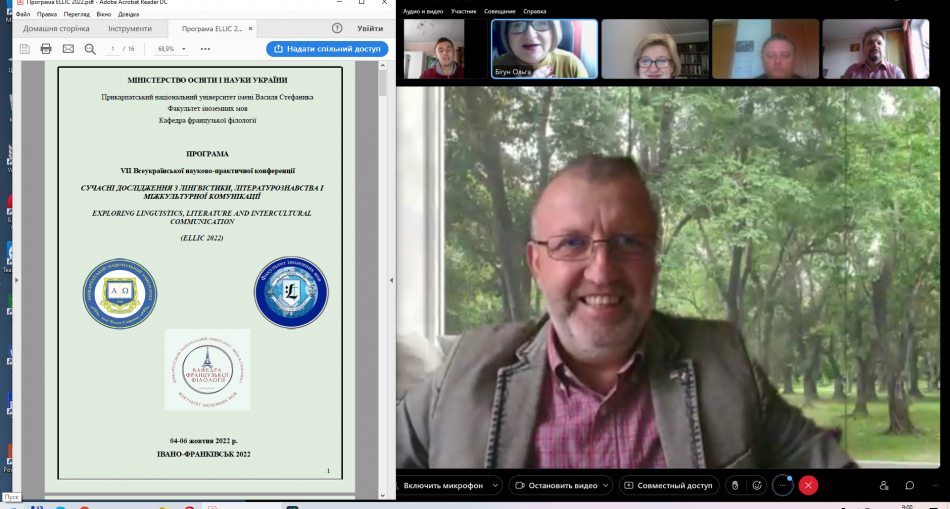Click the page number input field
The width and height of the screenshot is (950, 509).
pyautogui.click(x=114, y=48)
